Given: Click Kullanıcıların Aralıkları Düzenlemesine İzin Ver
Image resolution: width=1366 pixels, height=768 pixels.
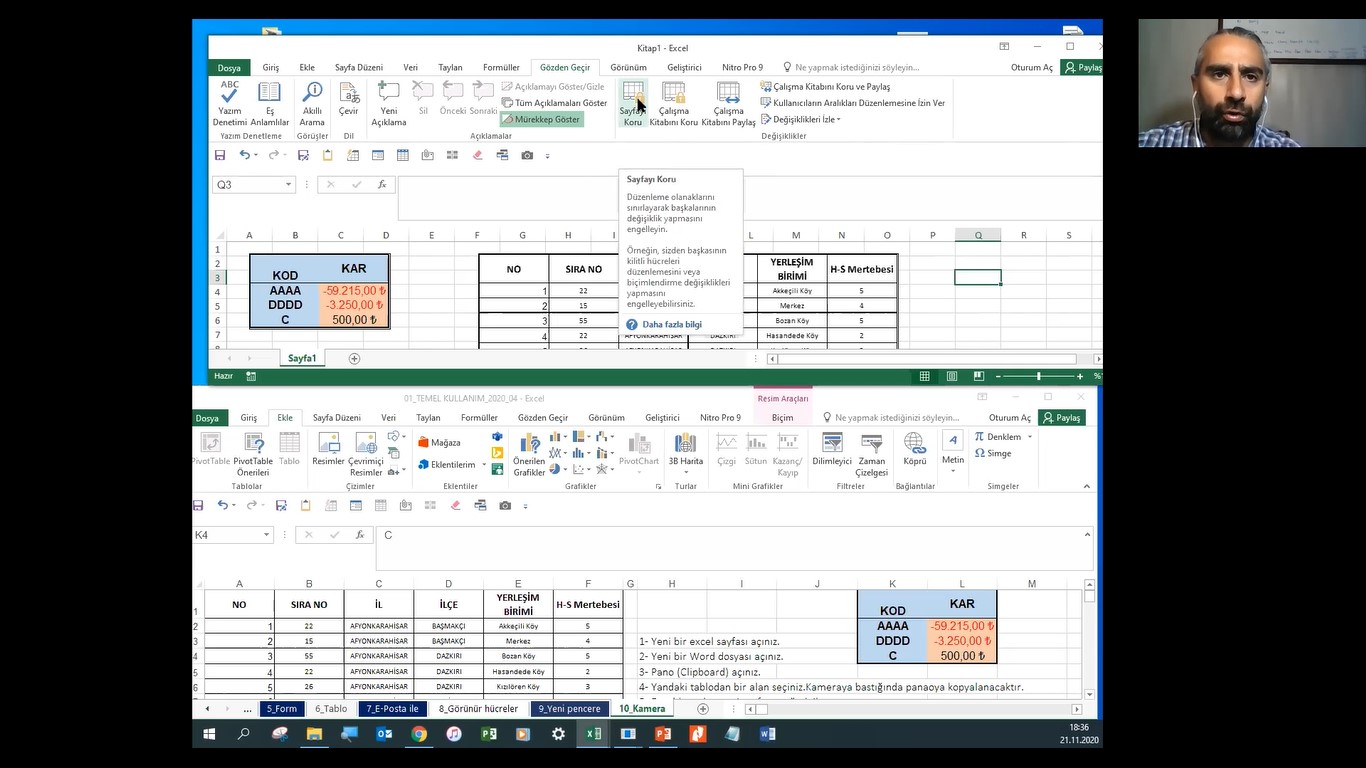Looking at the screenshot, I should [x=852, y=103].
